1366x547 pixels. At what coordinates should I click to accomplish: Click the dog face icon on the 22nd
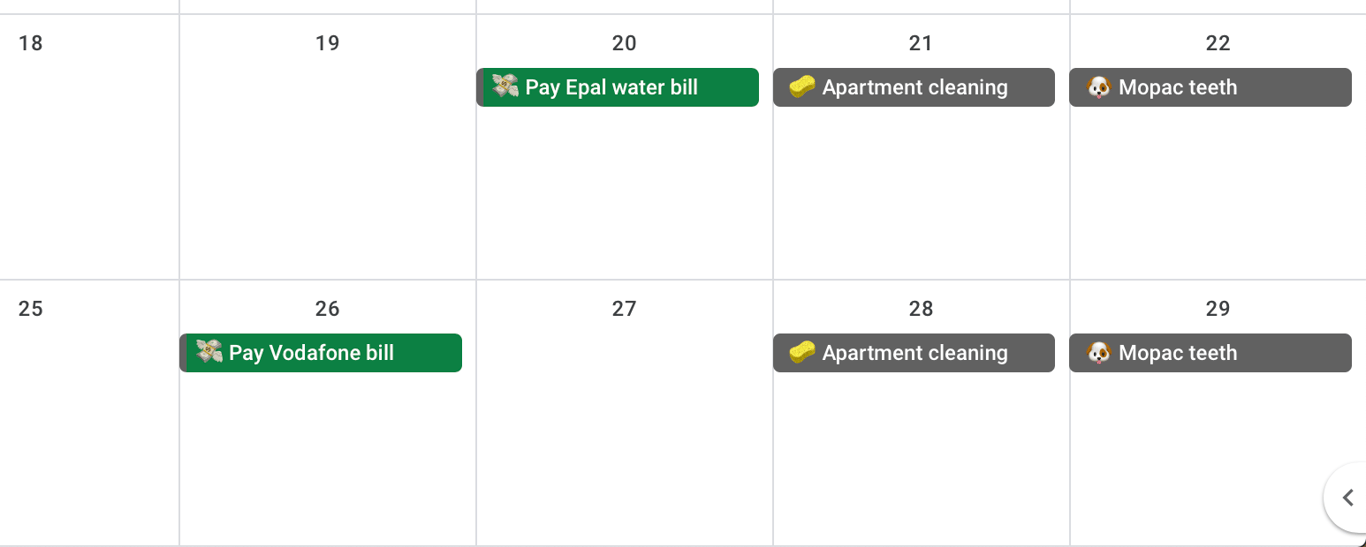(1099, 87)
